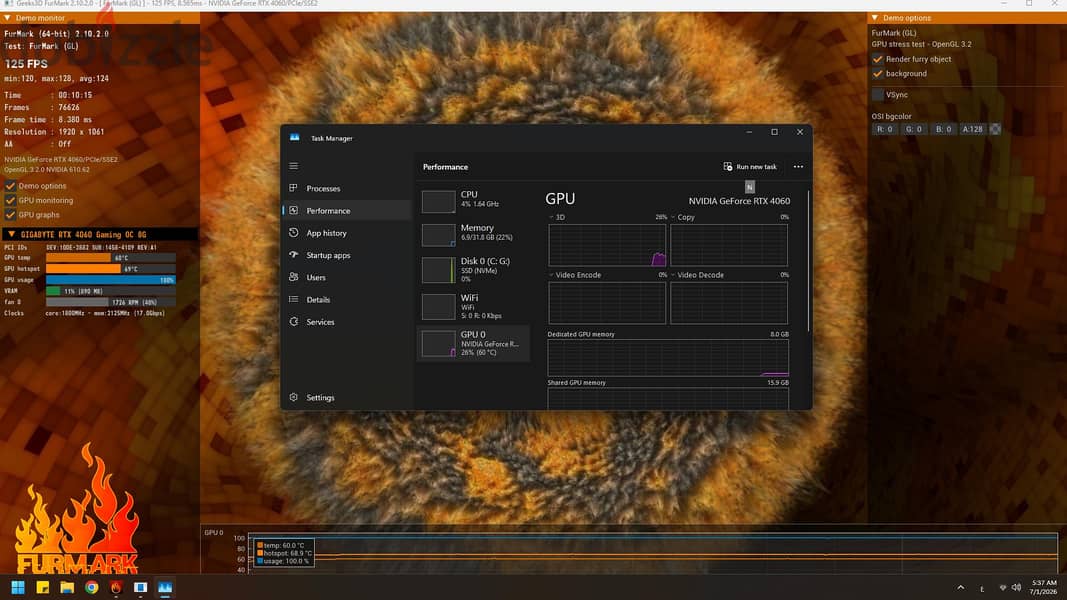
Task: Open the Task Manager hamburger navigation menu
Action: 293,166
